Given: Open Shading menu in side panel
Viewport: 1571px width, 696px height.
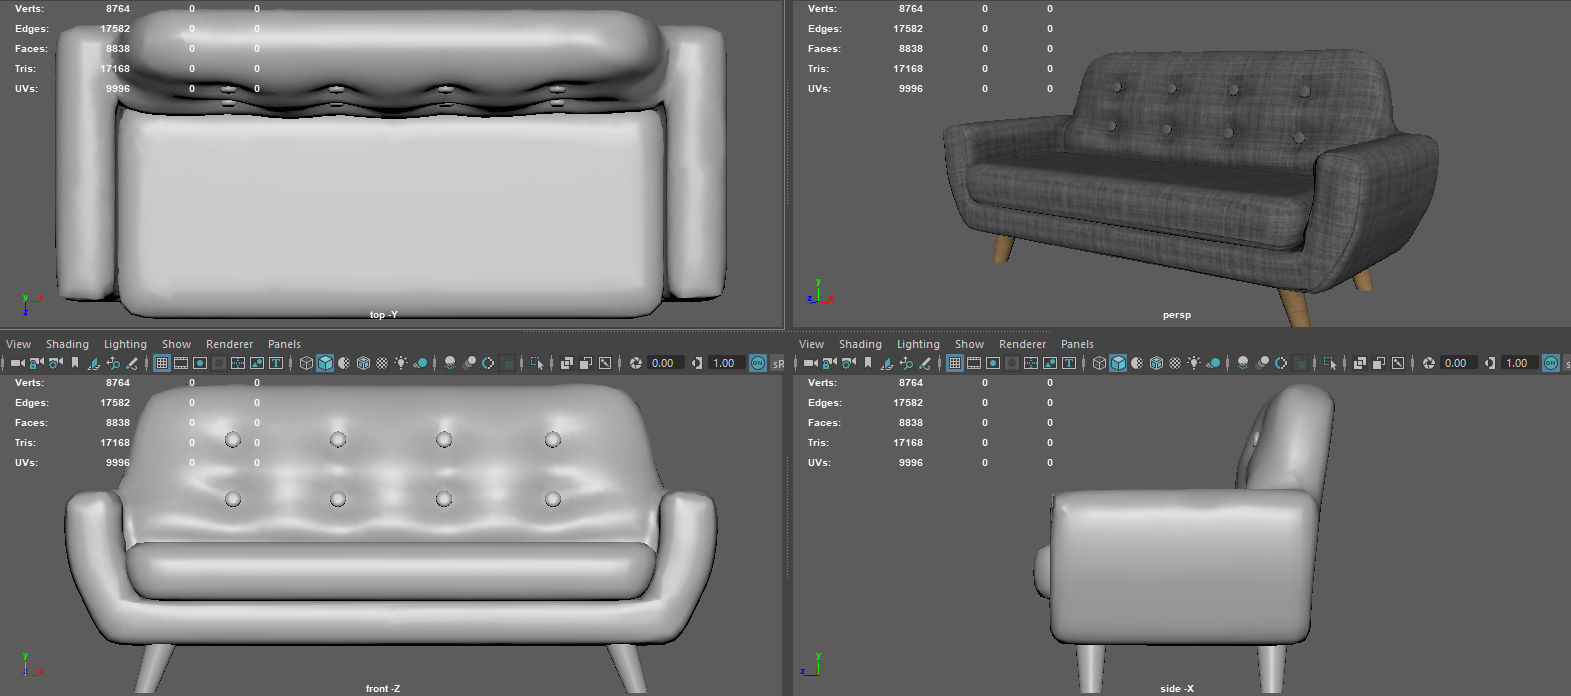Looking at the screenshot, I should pyautogui.click(x=860, y=344).
